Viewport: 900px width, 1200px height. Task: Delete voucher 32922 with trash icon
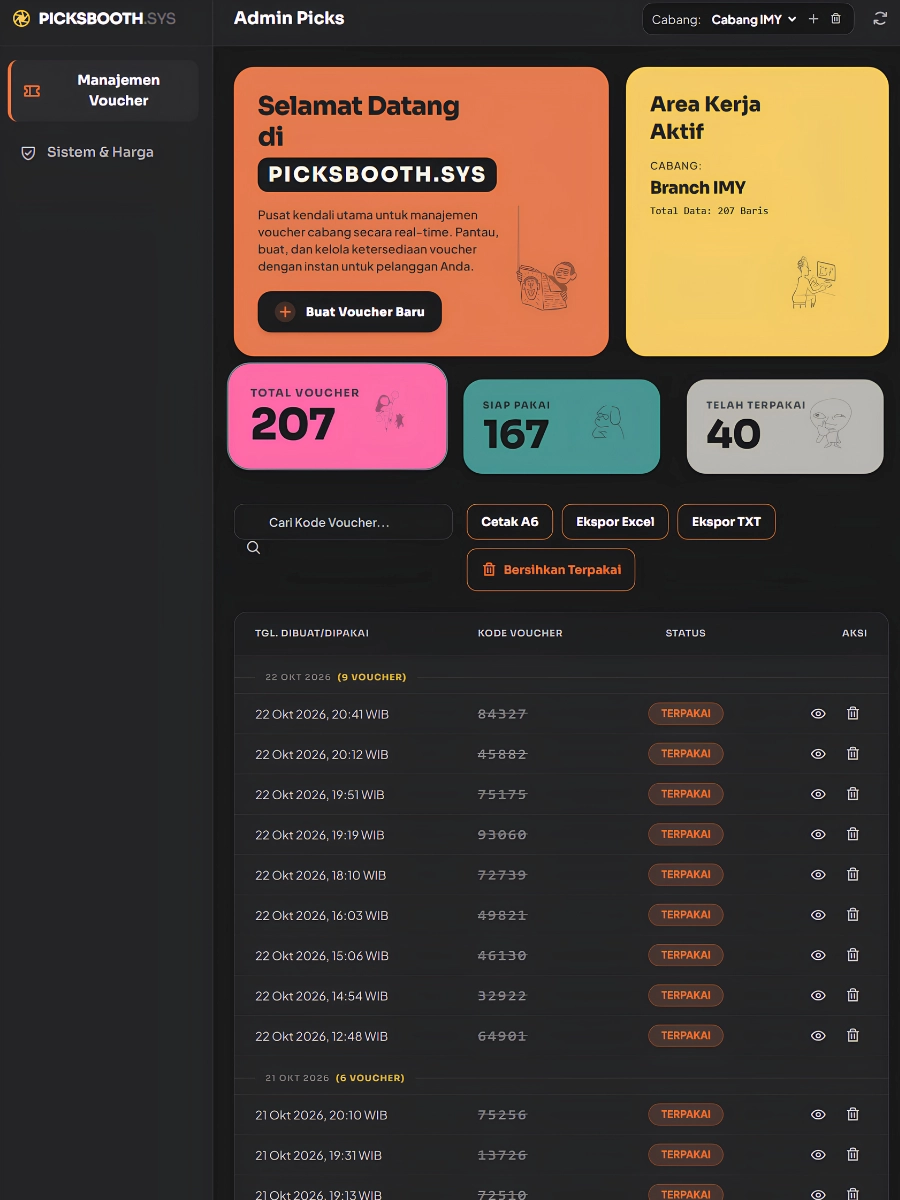(x=853, y=996)
